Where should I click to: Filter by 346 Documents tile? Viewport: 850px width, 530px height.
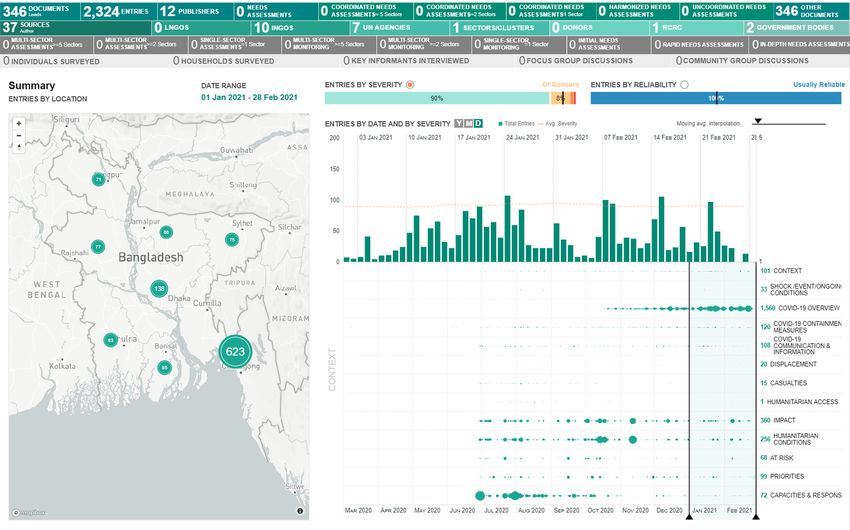click(x=40, y=11)
